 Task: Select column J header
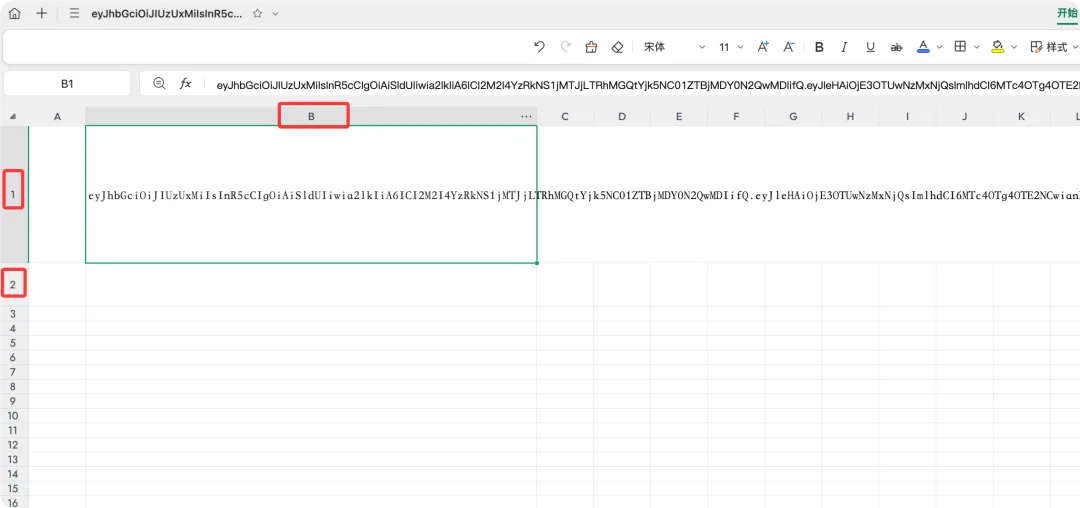click(x=964, y=117)
